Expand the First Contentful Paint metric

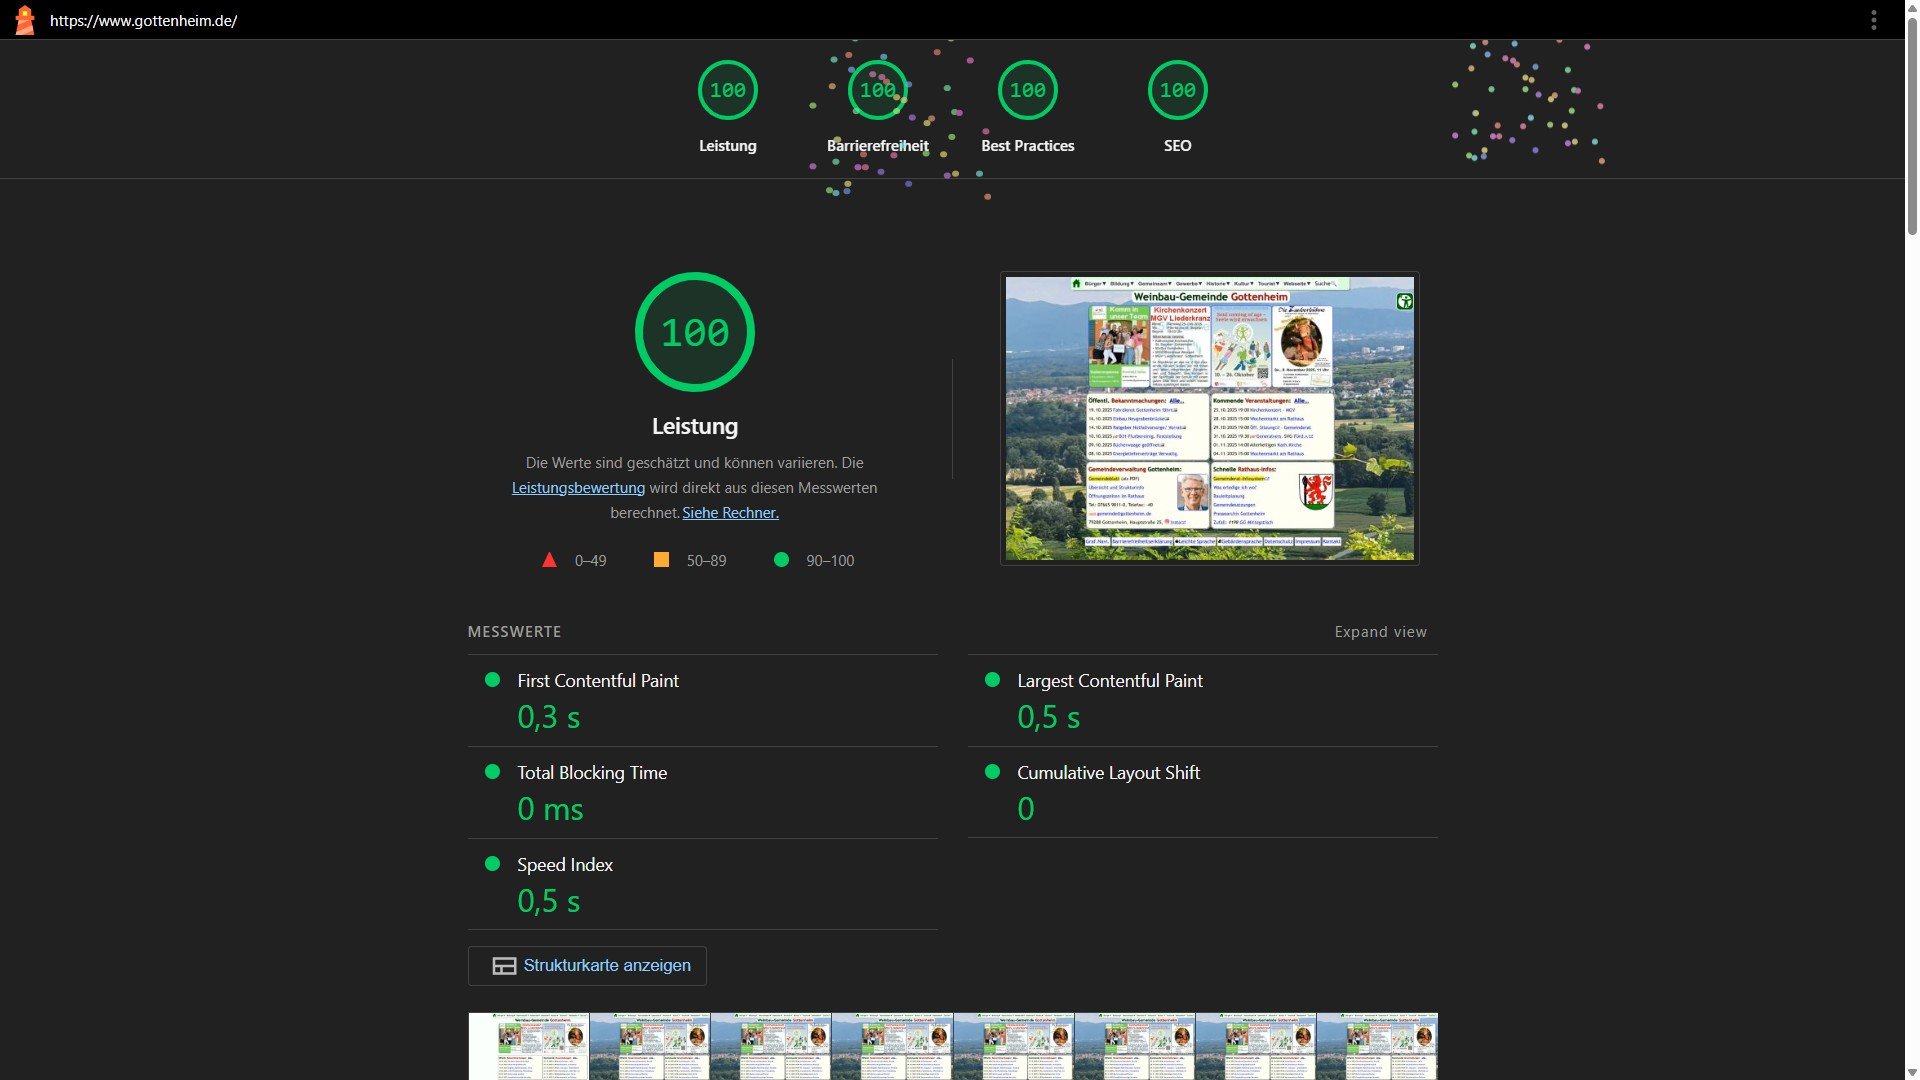(597, 681)
